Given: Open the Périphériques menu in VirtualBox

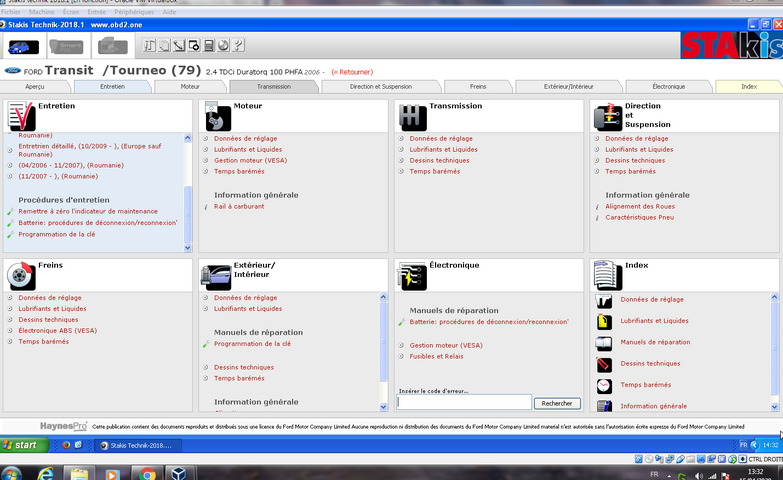Looking at the screenshot, I should click(x=134, y=12).
